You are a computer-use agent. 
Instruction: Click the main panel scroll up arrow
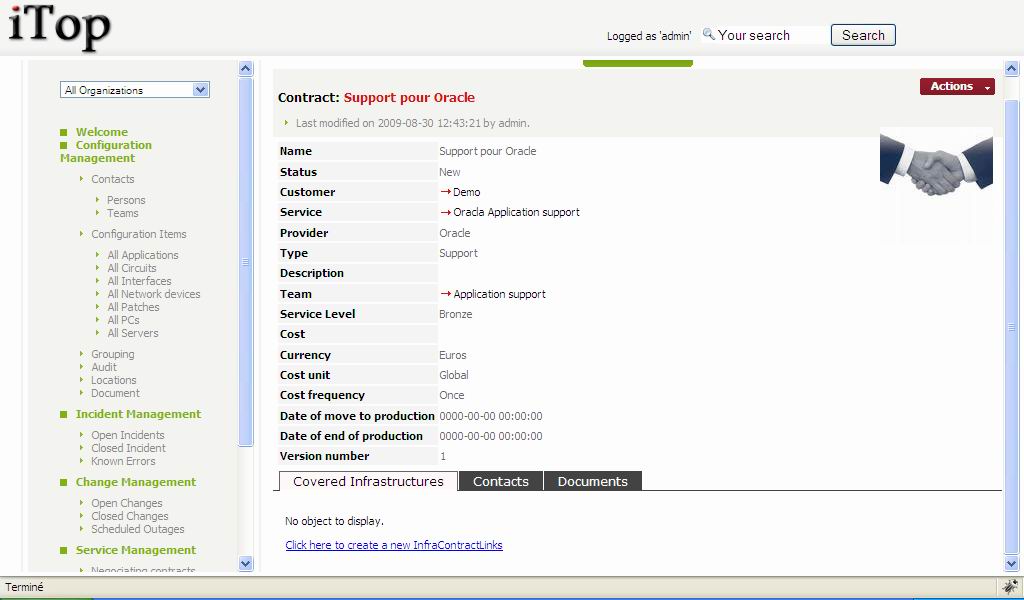1011,68
